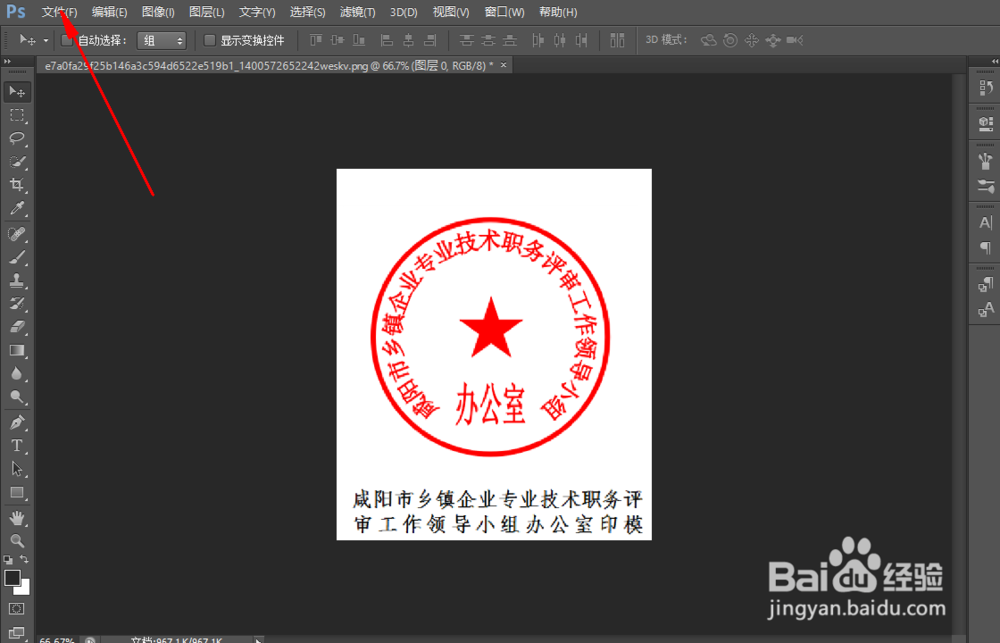Activate the Crop tool

pyautogui.click(x=17, y=186)
